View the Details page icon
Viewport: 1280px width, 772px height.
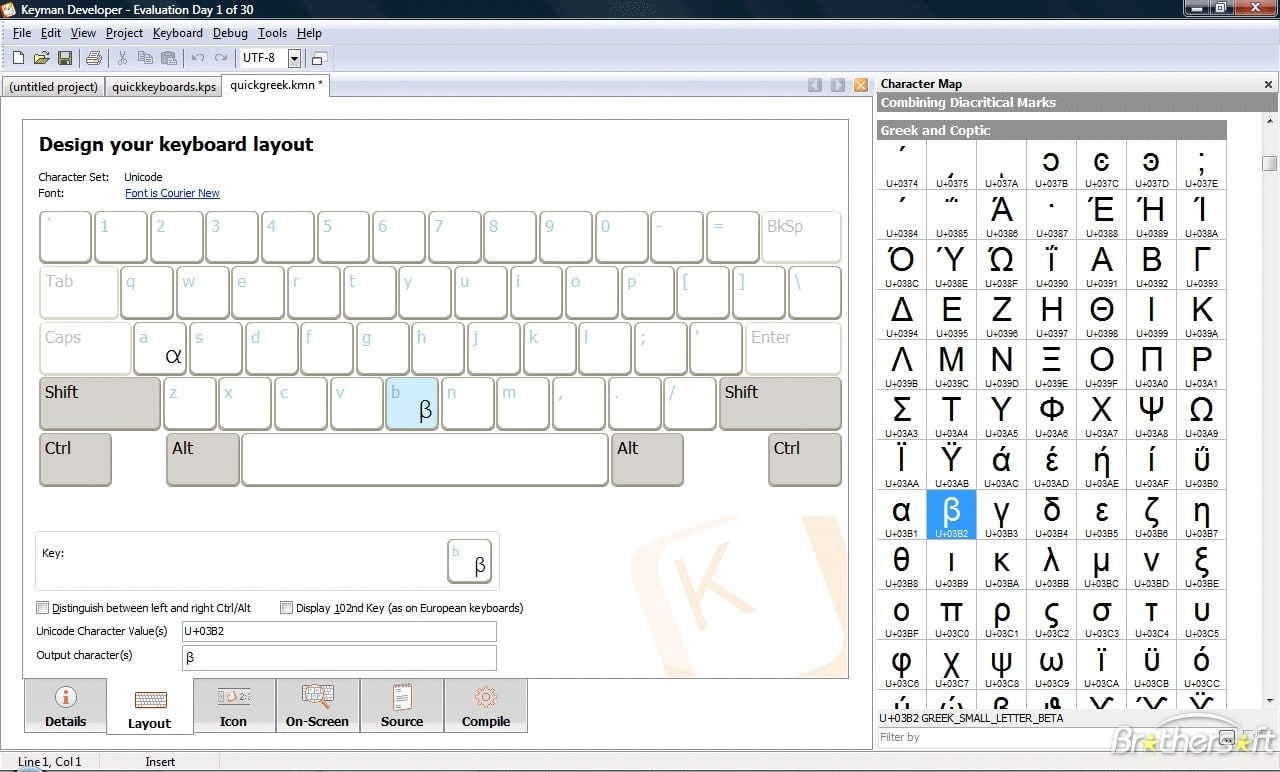(x=65, y=706)
